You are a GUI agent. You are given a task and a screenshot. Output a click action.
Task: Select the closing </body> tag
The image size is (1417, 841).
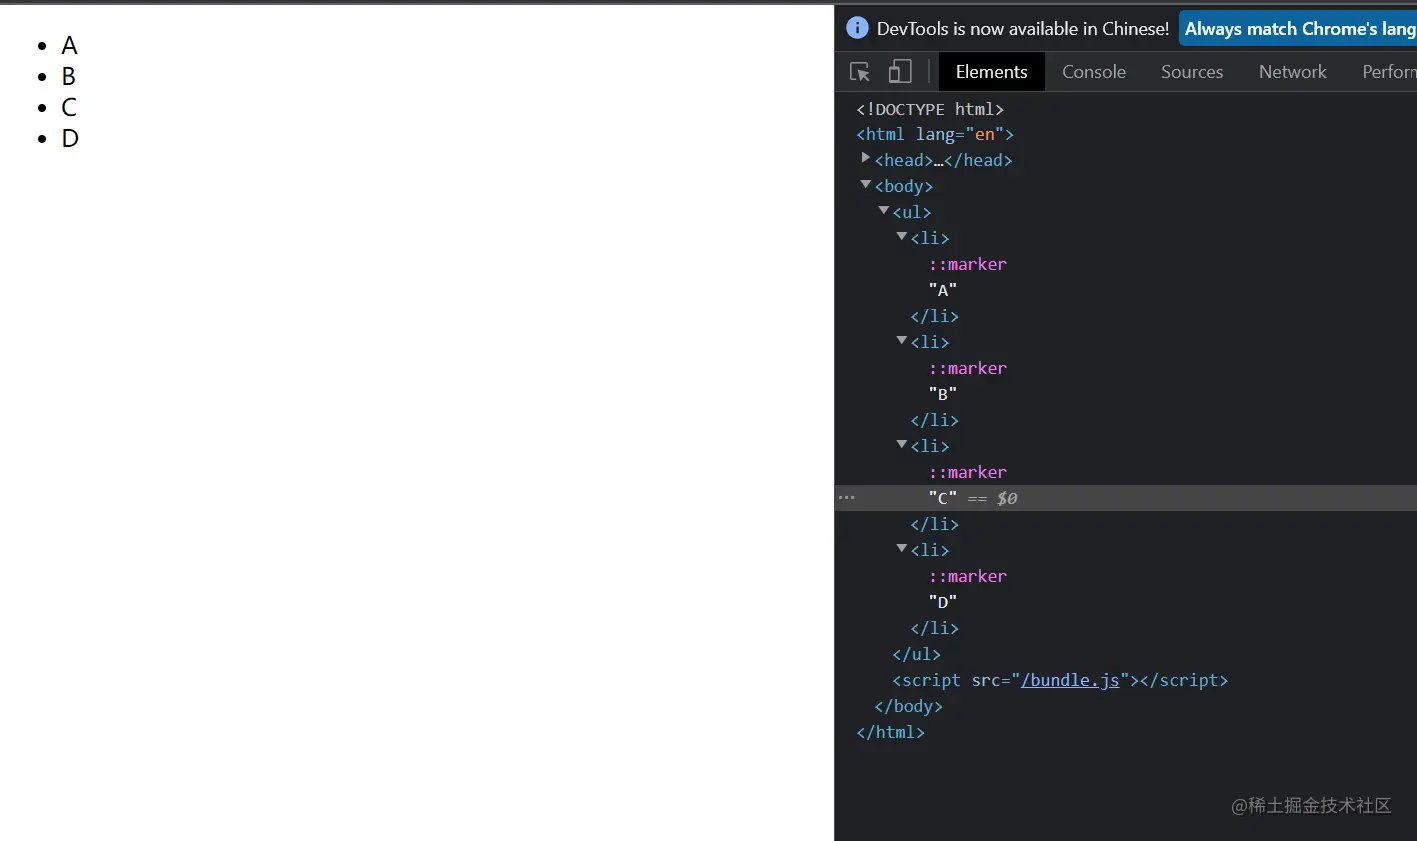(909, 706)
